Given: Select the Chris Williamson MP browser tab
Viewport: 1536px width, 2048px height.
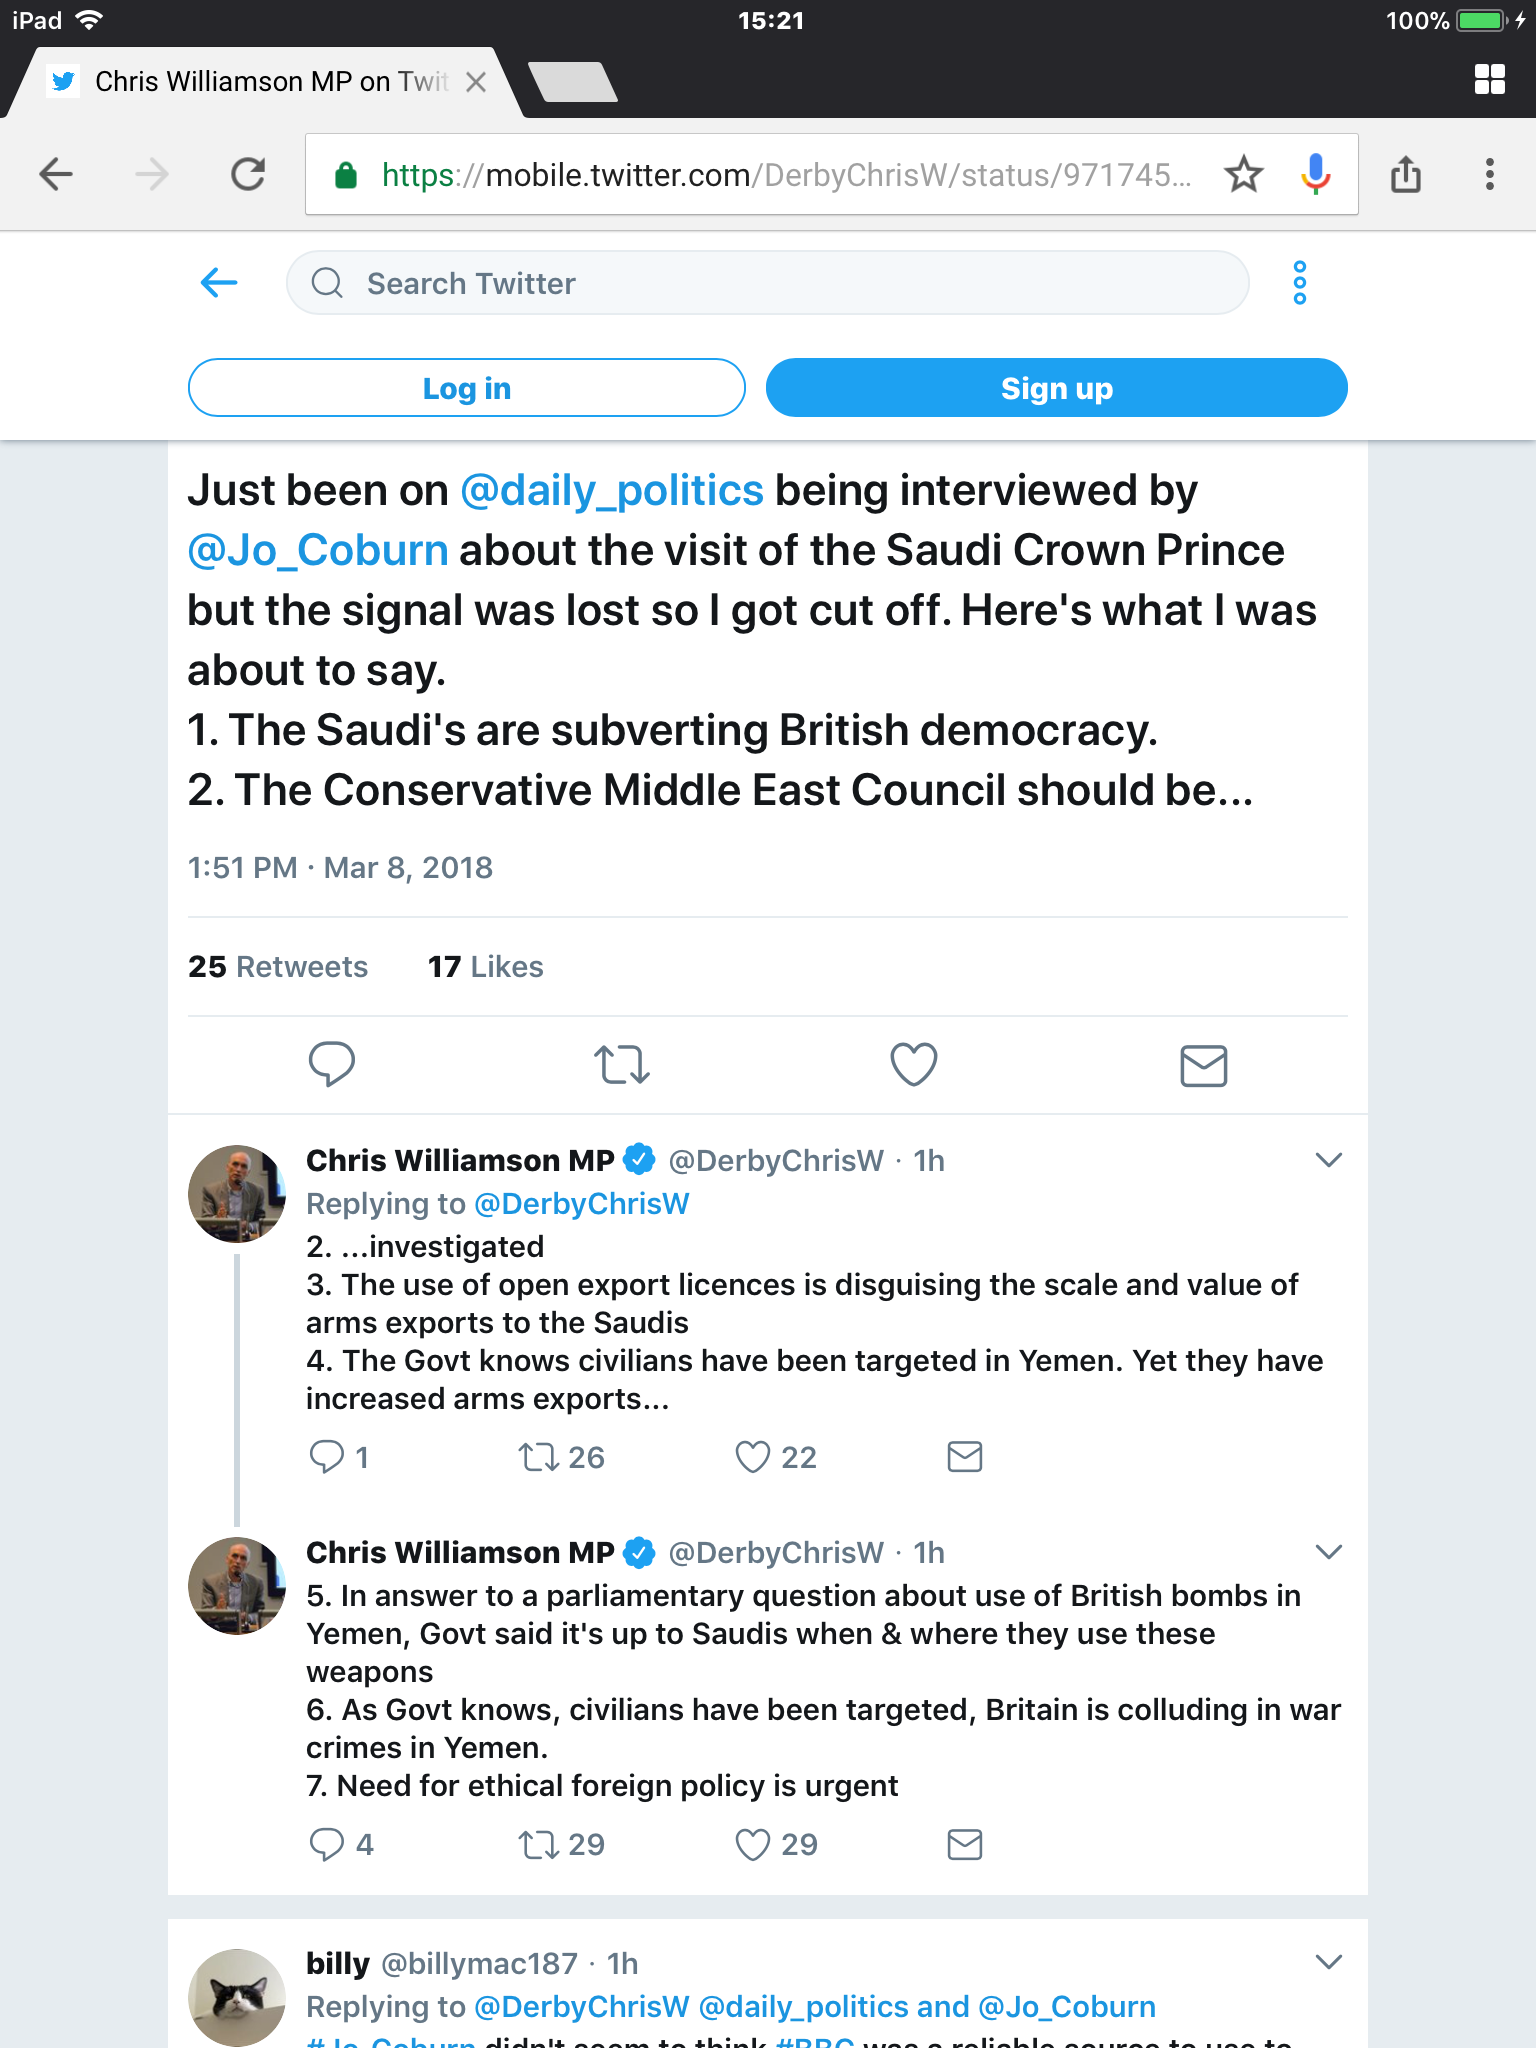Looking at the screenshot, I should tap(260, 82).
